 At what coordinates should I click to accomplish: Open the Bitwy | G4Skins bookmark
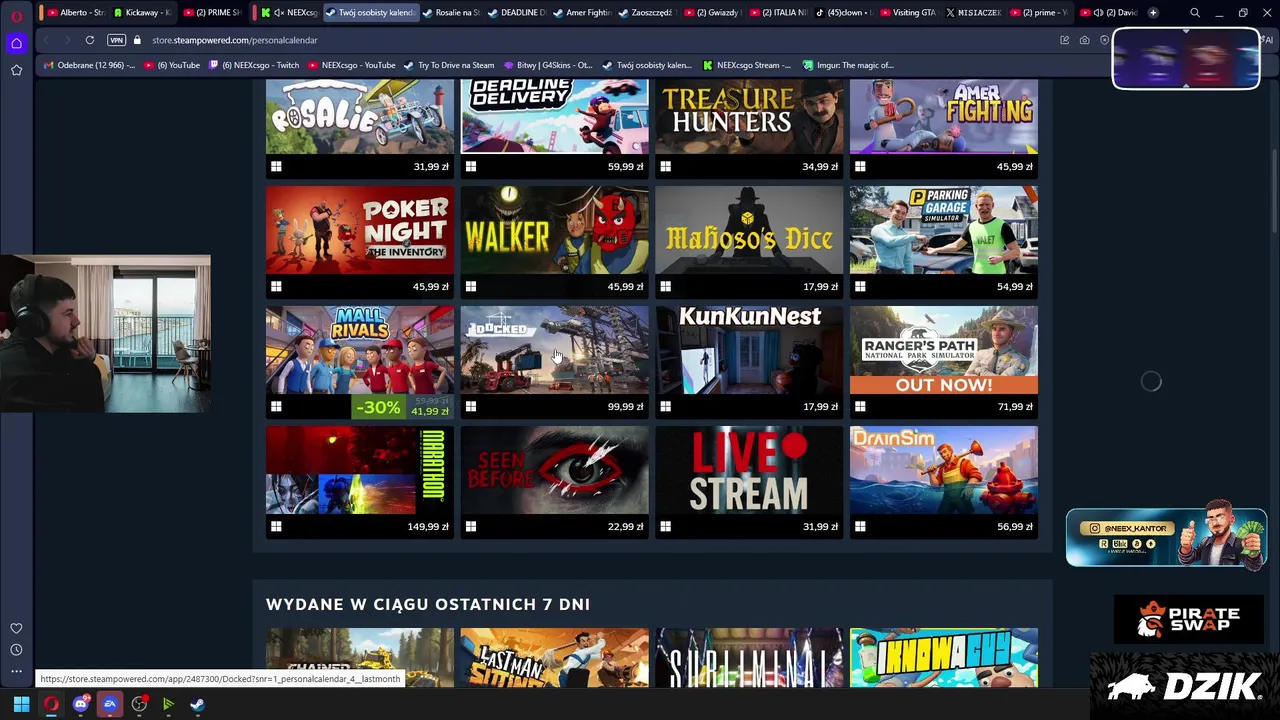(548, 65)
